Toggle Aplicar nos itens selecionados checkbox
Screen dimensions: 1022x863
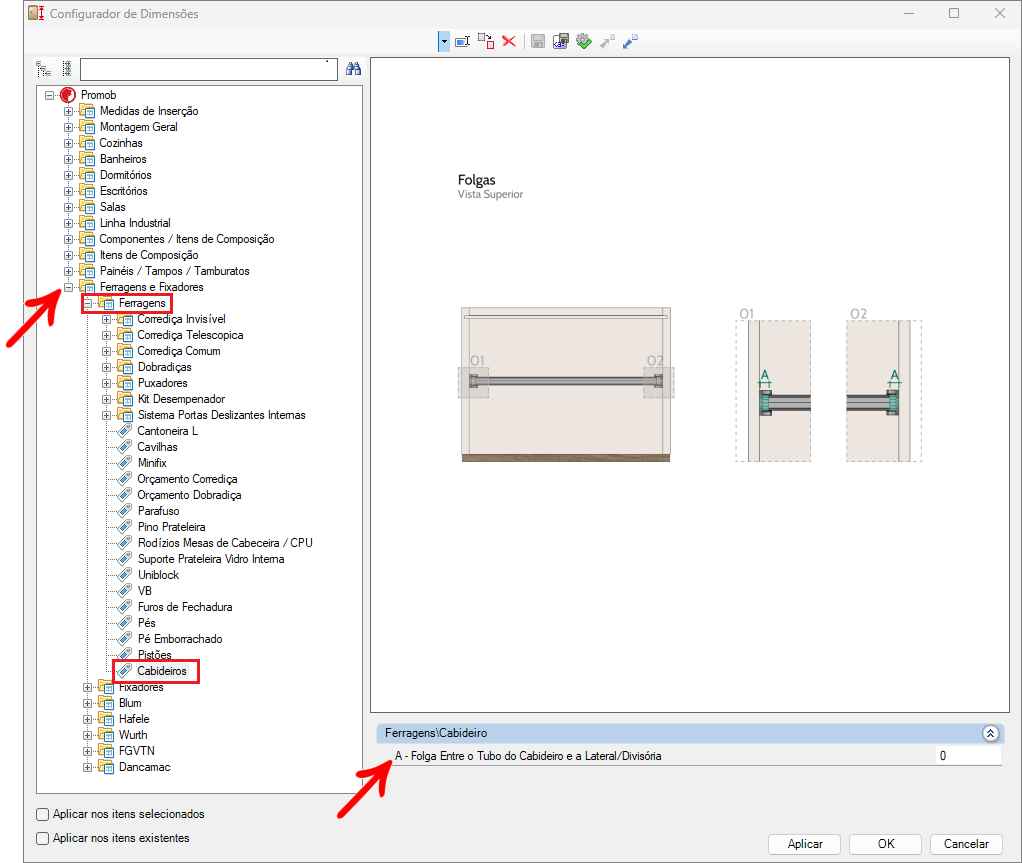pos(43,814)
